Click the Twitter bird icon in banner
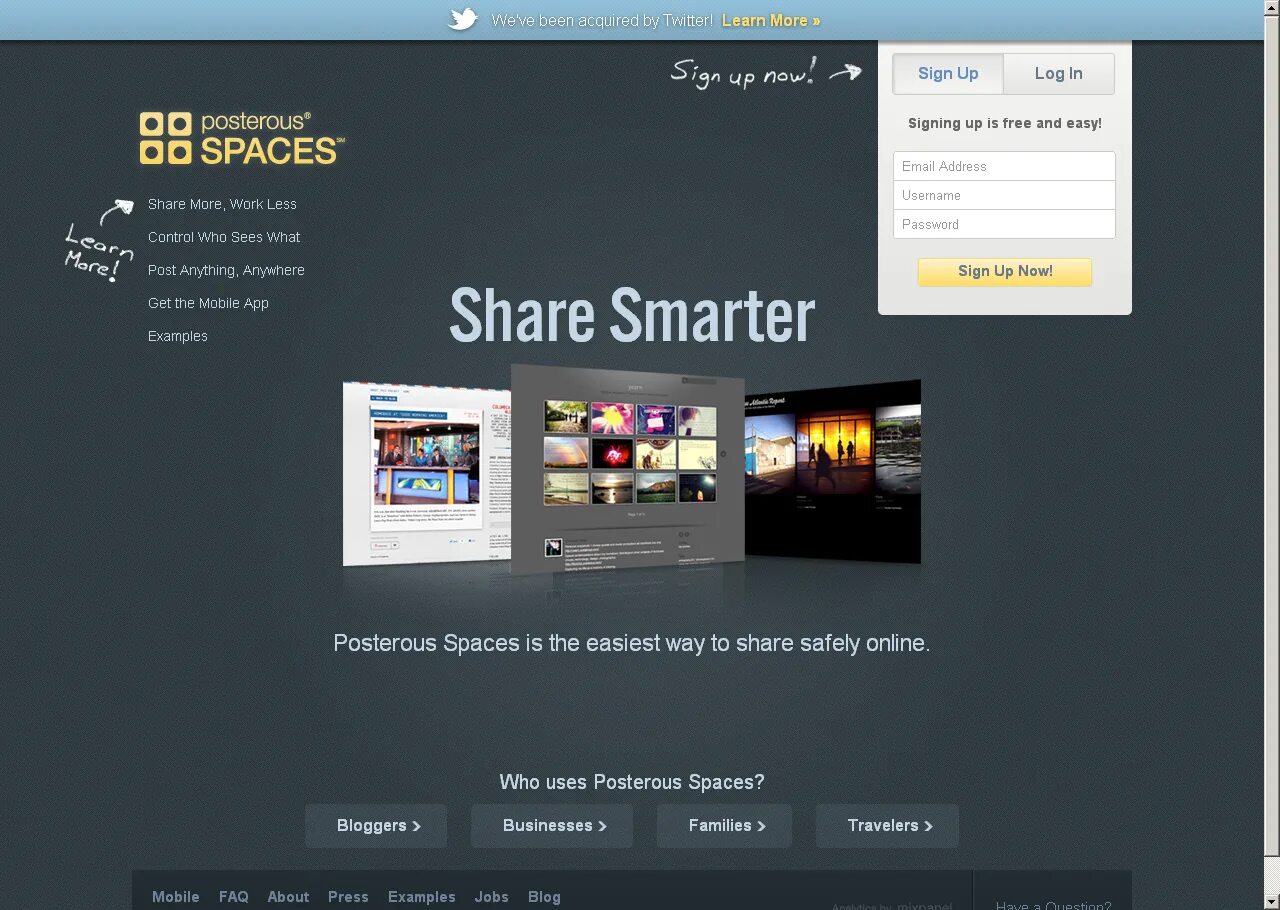Screen dimensions: 1280x910 462,19
